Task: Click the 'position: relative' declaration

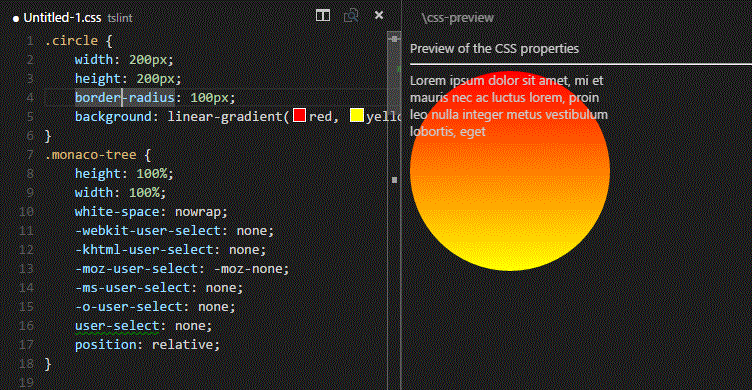Action: coord(147,344)
